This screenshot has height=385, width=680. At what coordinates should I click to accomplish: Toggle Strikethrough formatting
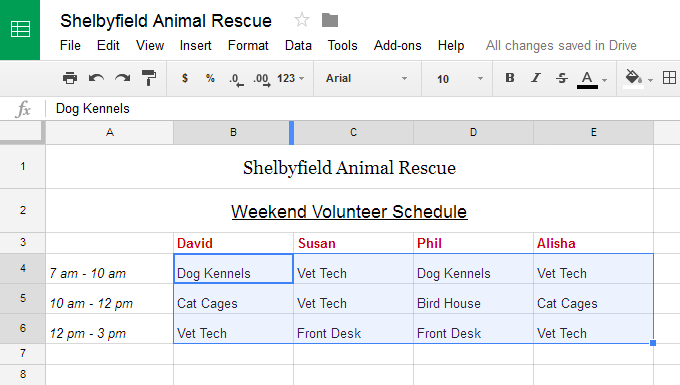click(x=562, y=78)
